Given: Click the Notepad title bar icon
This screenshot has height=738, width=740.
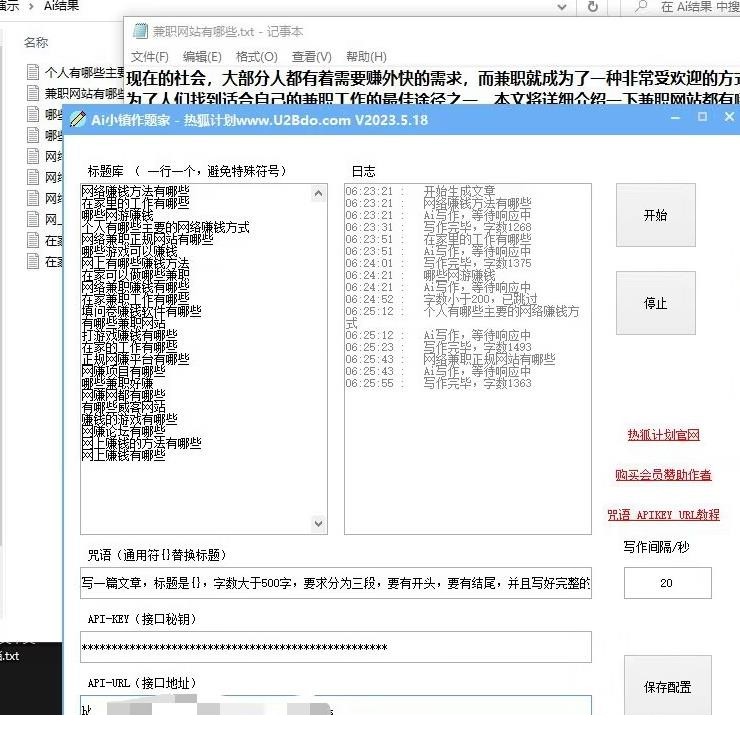Looking at the screenshot, I should click(x=140, y=31).
